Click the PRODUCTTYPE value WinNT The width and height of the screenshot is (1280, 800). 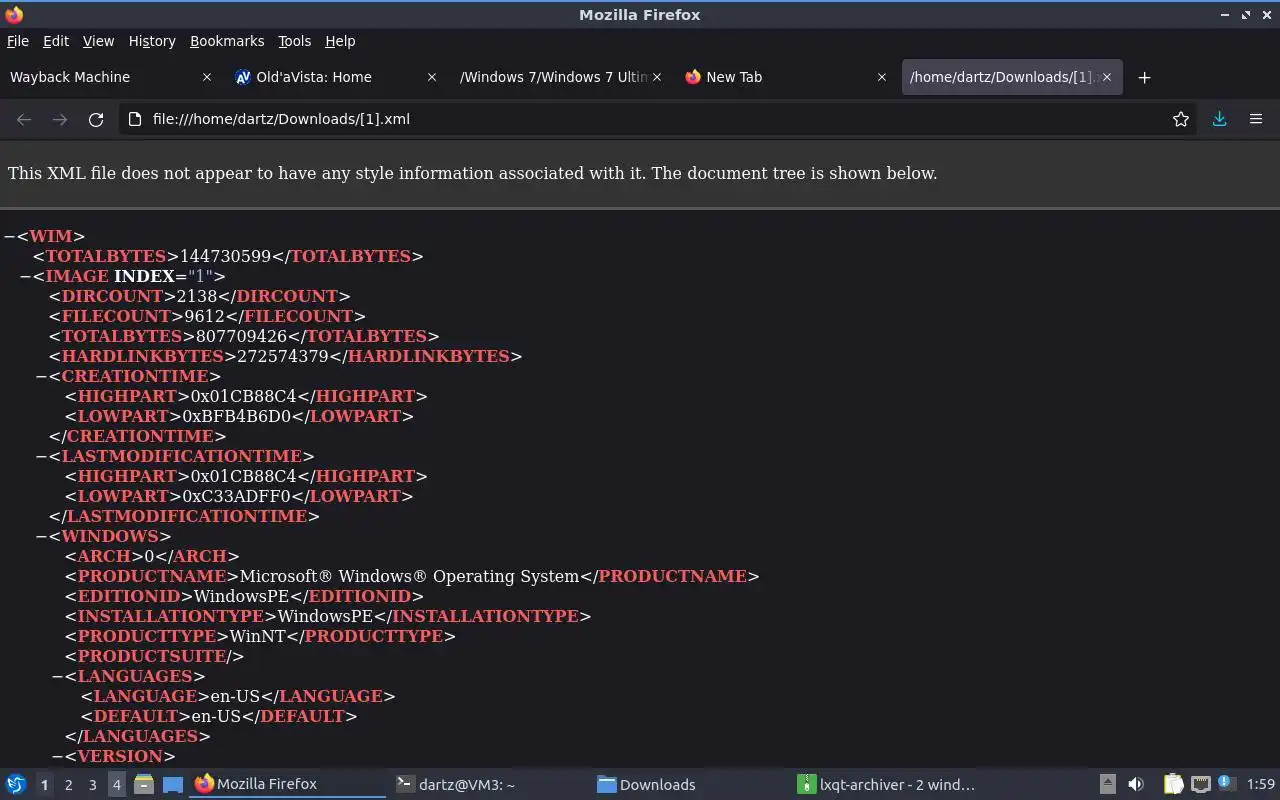pyautogui.click(x=258, y=636)
